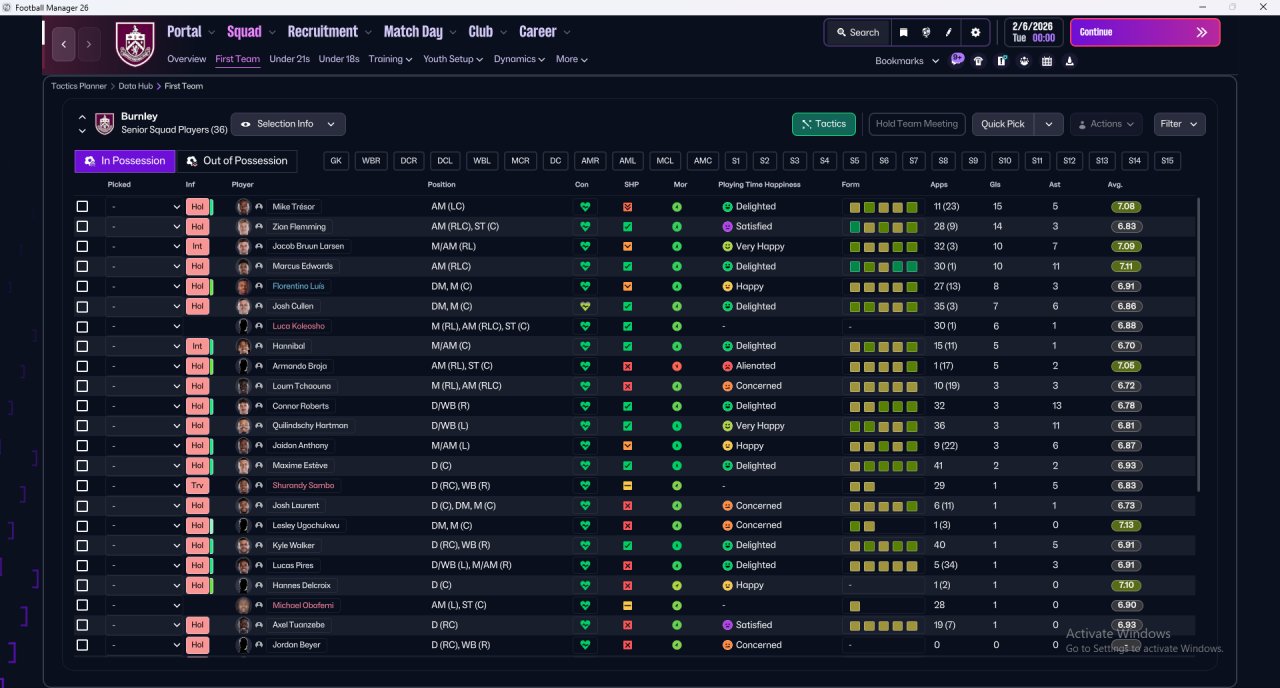Tick the checkbox for Mike Trésor
This screenshot has height=688, width=1280.
coord(82,207)
